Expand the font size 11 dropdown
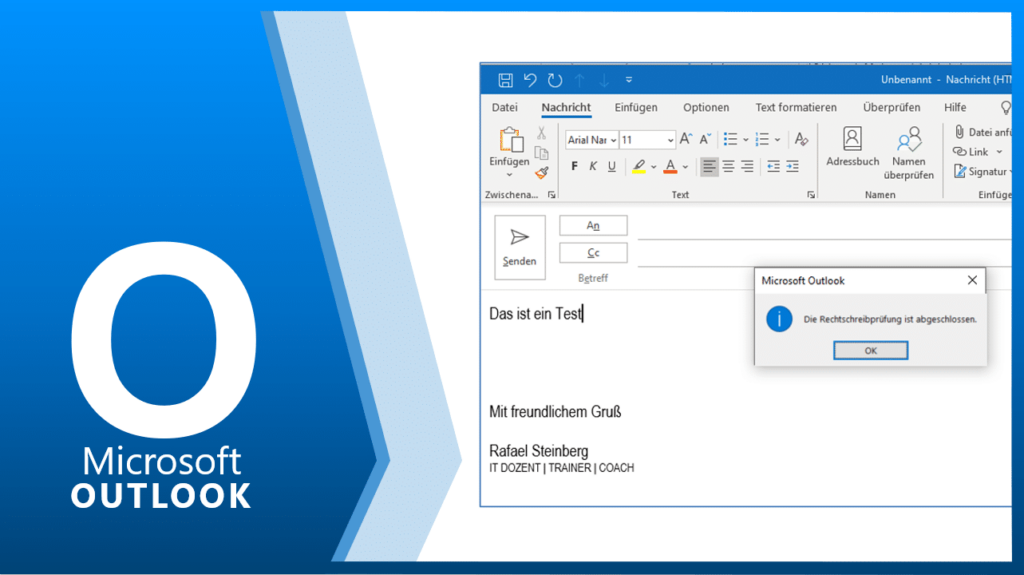1024x575 pixels. pos(669,140)
